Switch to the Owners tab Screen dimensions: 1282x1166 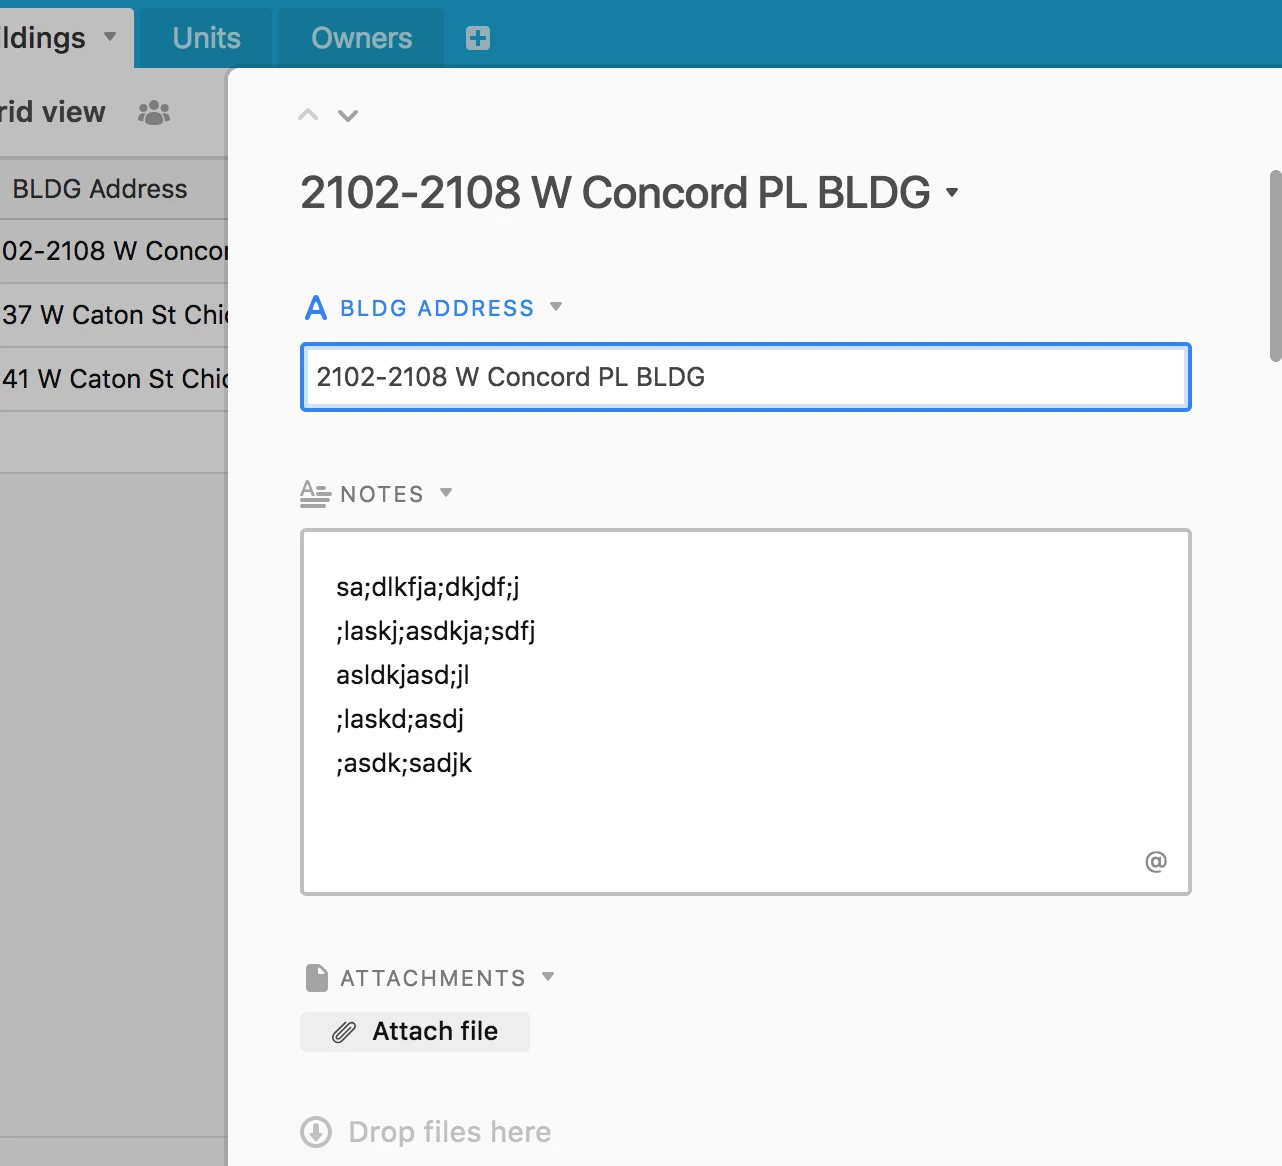361,38
